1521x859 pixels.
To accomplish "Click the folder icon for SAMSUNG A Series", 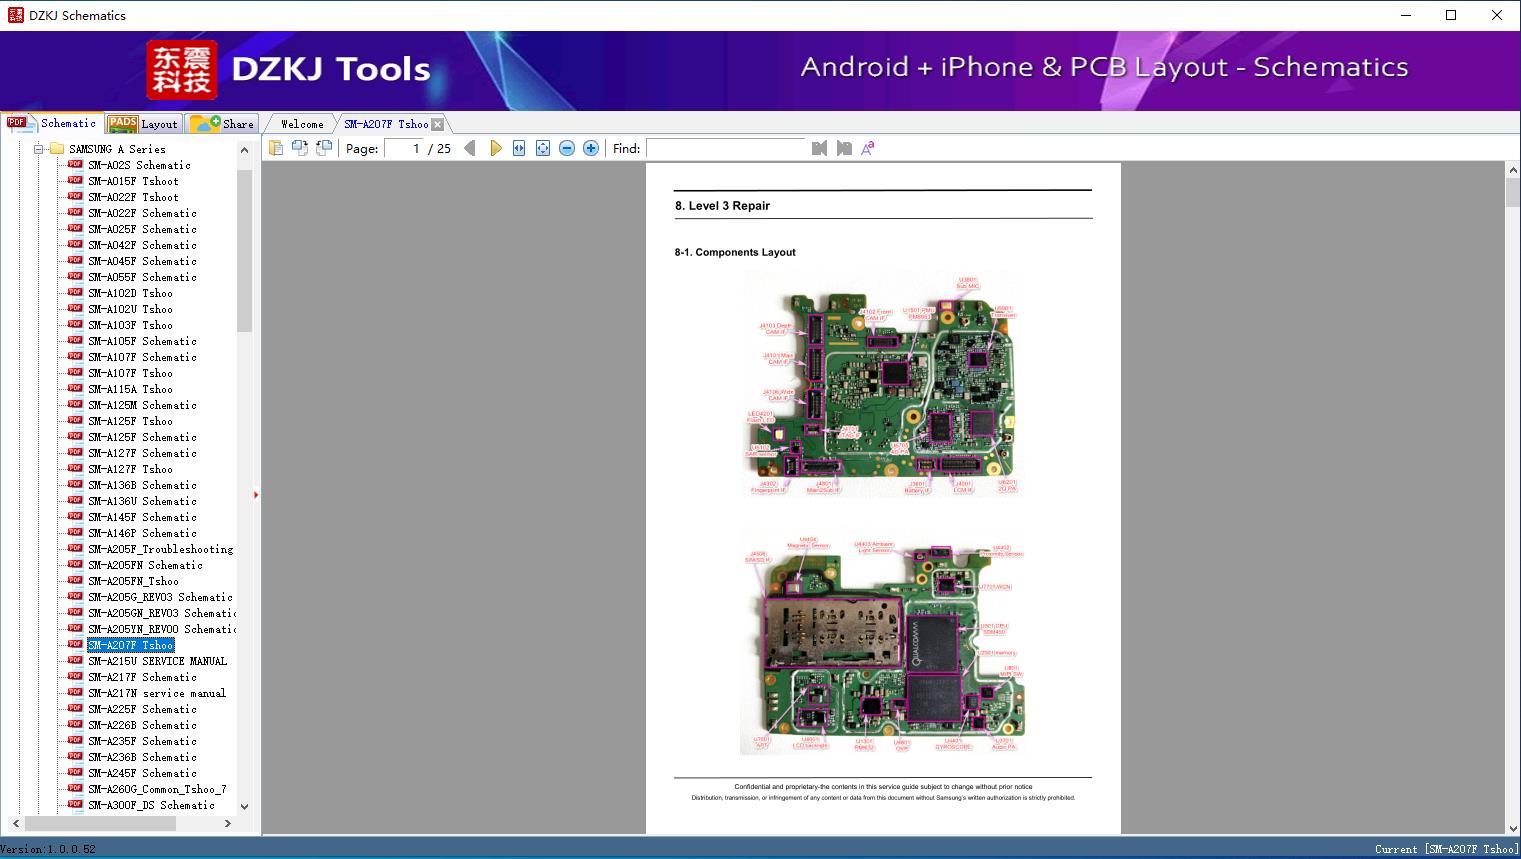I will tap(57, 149).
